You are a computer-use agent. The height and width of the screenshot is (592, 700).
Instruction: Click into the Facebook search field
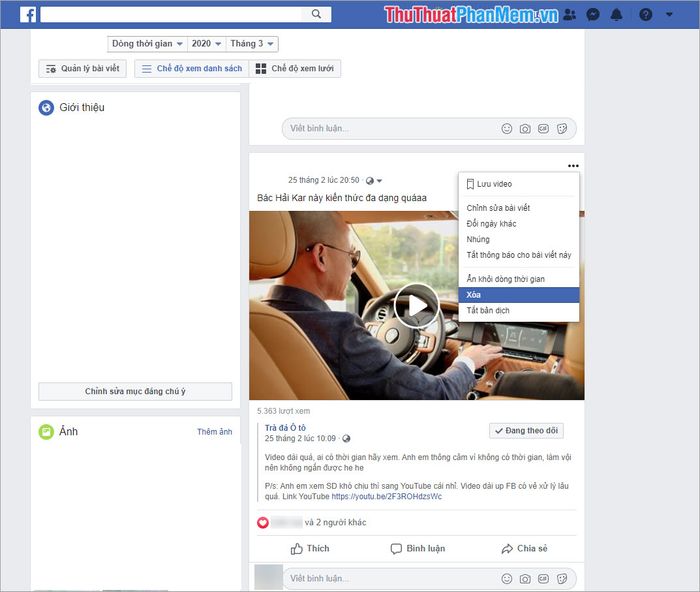pyautogui.click(x=172, y=14)
